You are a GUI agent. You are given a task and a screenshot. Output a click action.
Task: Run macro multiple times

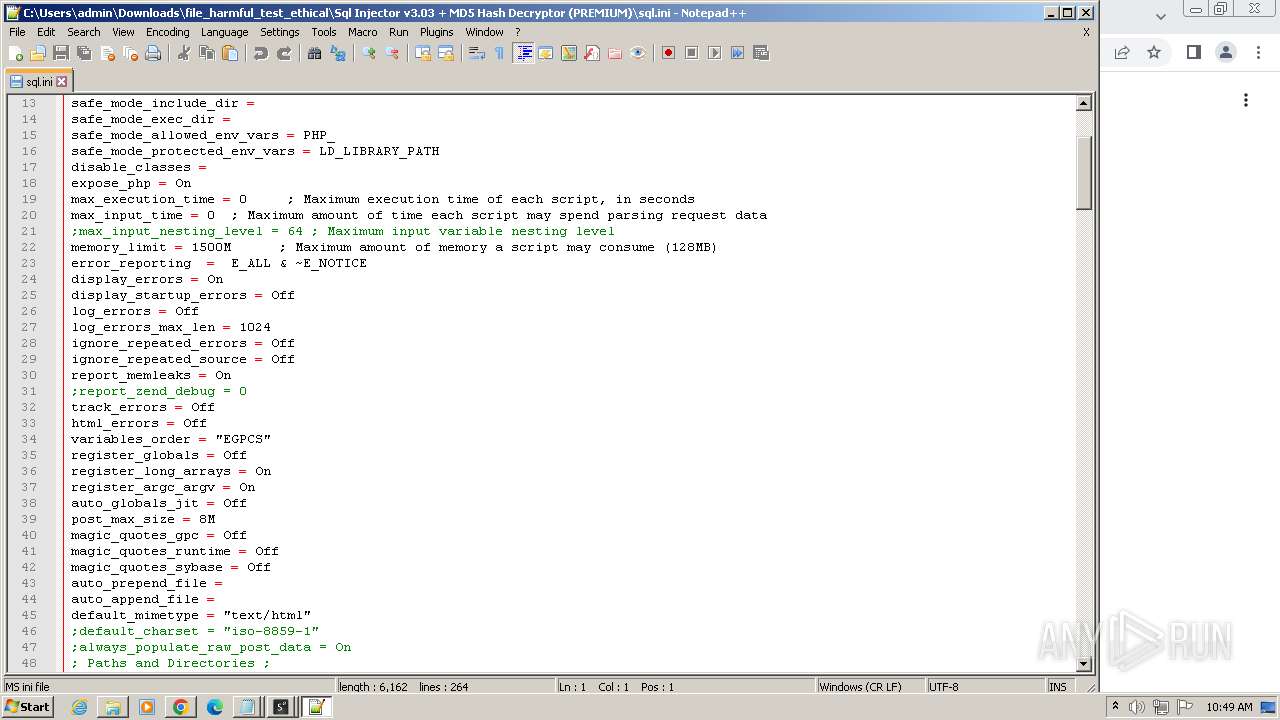pyautogui.click(x=737, y=53)
